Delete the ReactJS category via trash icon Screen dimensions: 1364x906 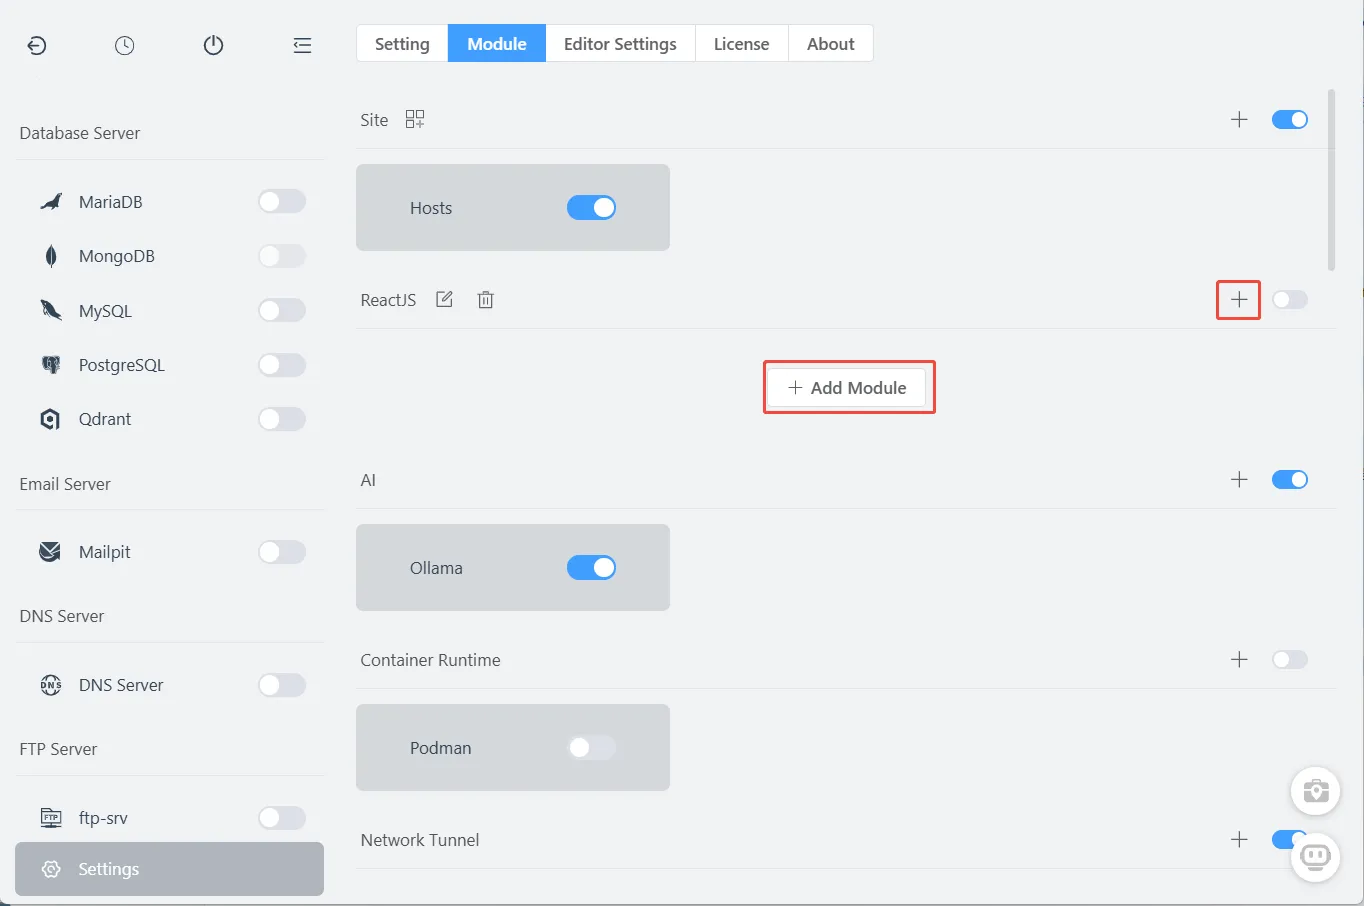coord(486,300)
